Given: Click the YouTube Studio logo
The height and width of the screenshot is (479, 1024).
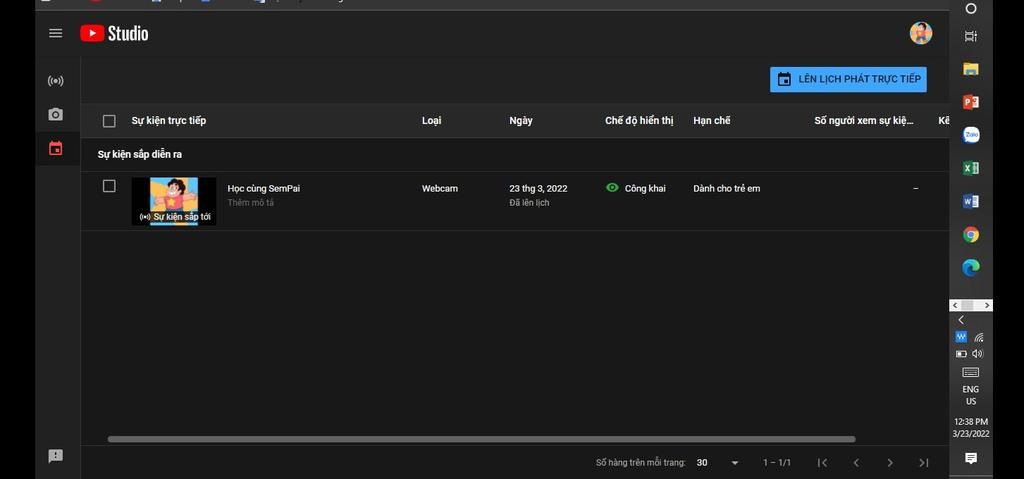Looking at the screenshot, I should [x=114, y=33].
